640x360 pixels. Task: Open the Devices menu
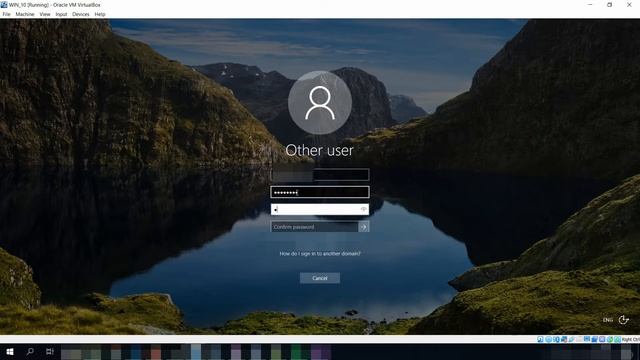pos(81,14)
